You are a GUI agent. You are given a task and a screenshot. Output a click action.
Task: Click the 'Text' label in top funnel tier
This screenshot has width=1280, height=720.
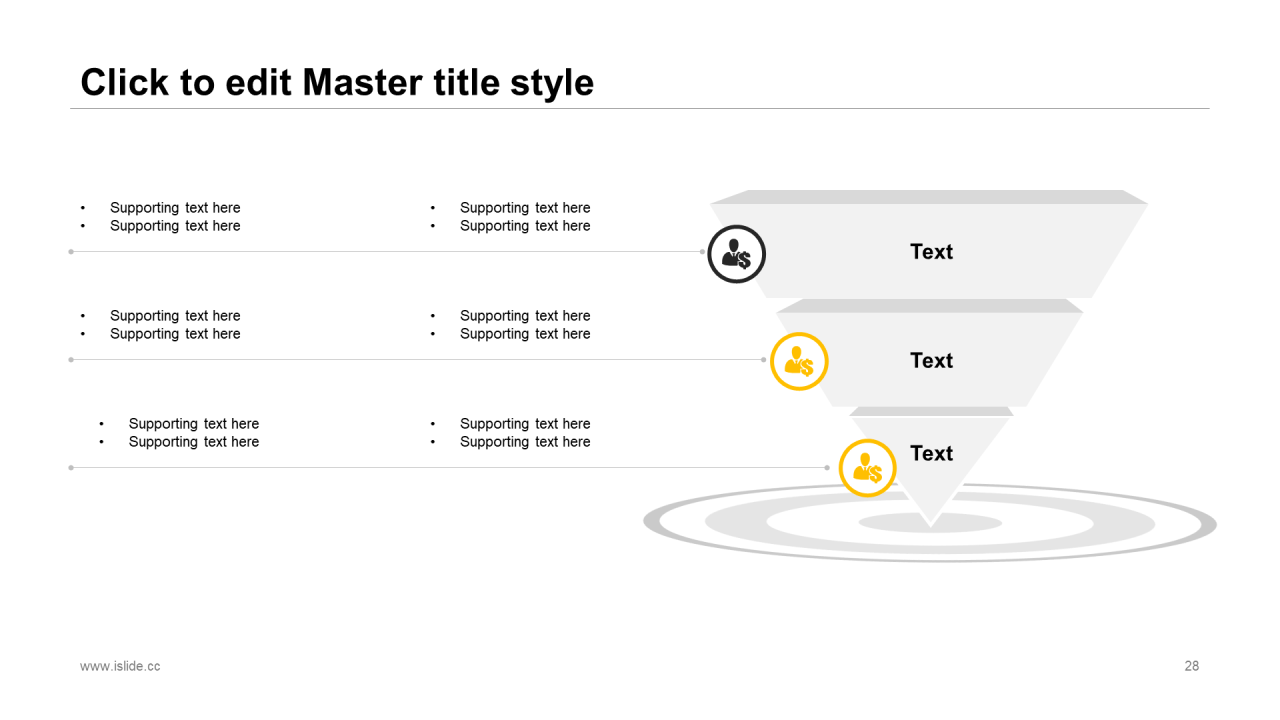click(931, 252)
